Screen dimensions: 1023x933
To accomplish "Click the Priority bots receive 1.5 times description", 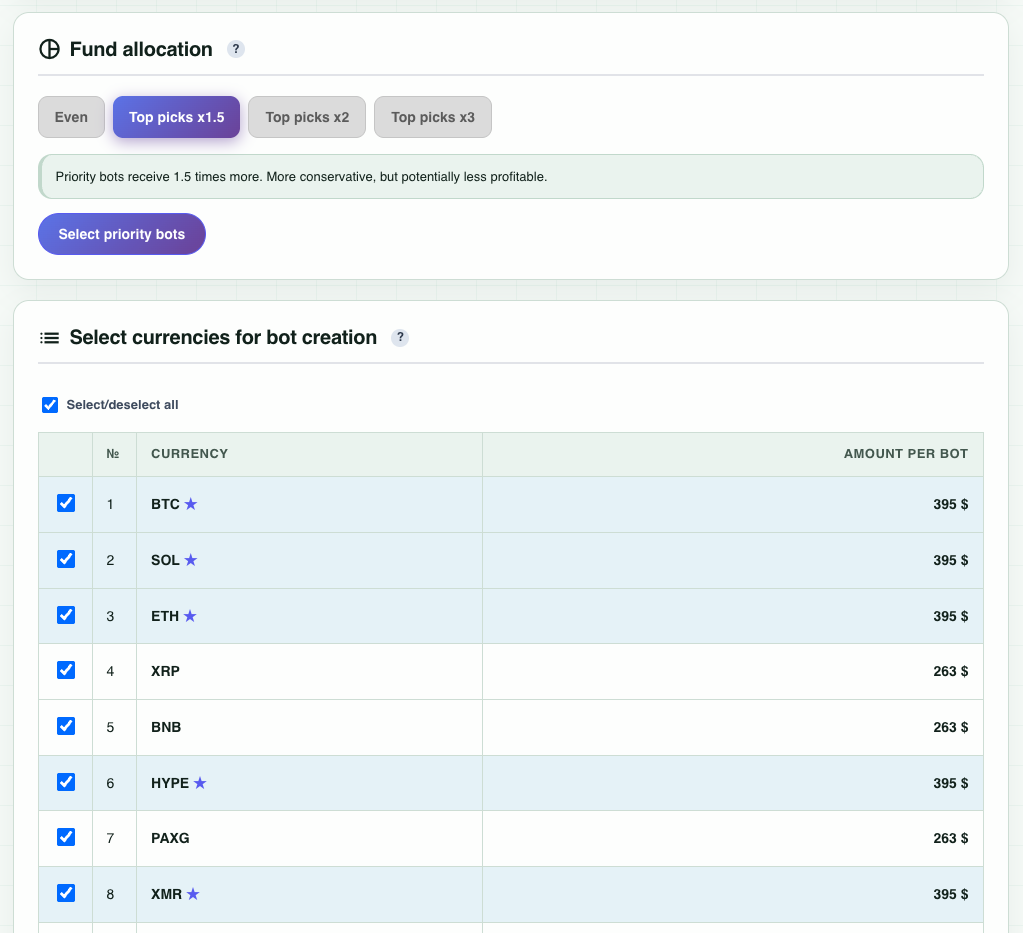I will (301, 176).
